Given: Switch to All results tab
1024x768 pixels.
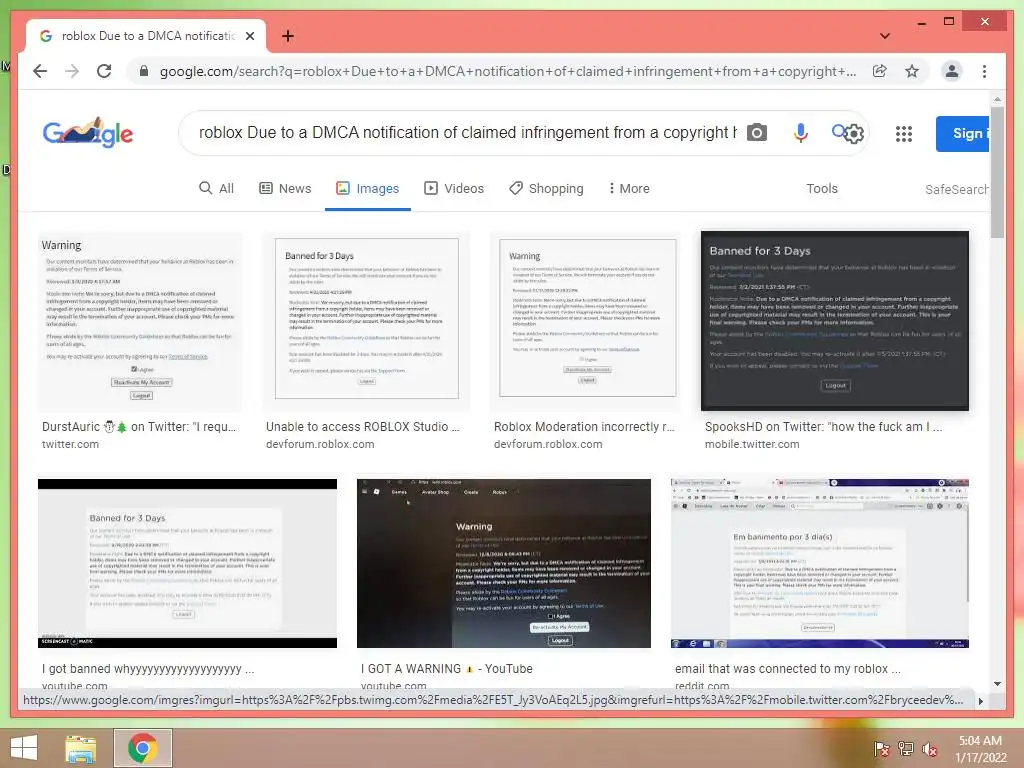Looking at the screenshot, I should tap(216, 189).
